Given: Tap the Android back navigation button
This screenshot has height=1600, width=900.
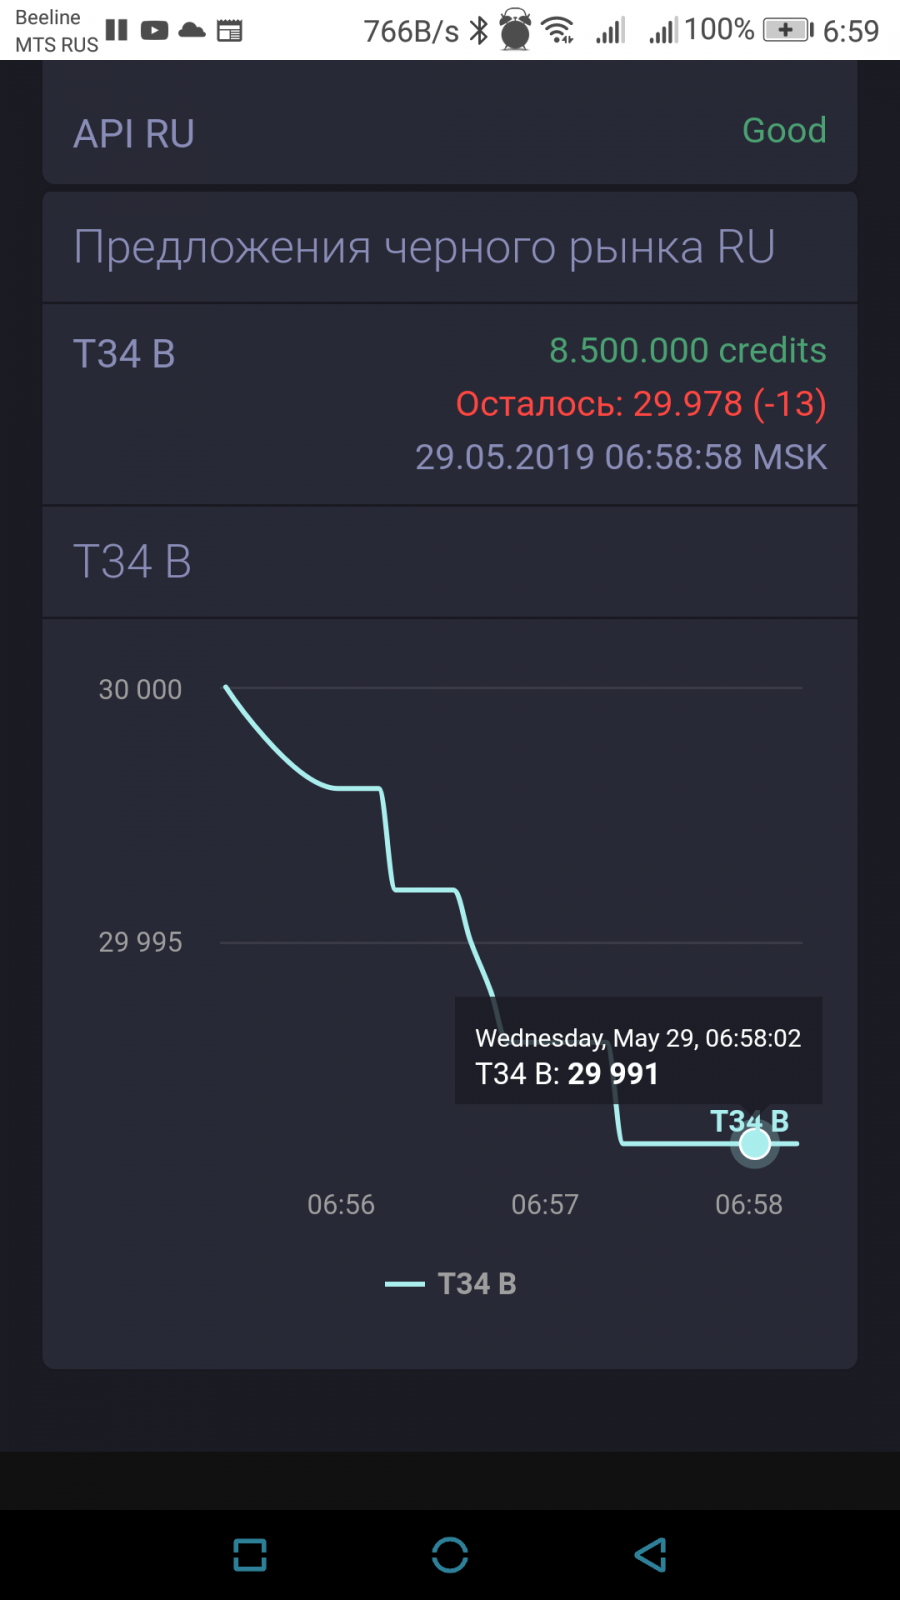Looking at the screenshot, I should pos(651,1555).
